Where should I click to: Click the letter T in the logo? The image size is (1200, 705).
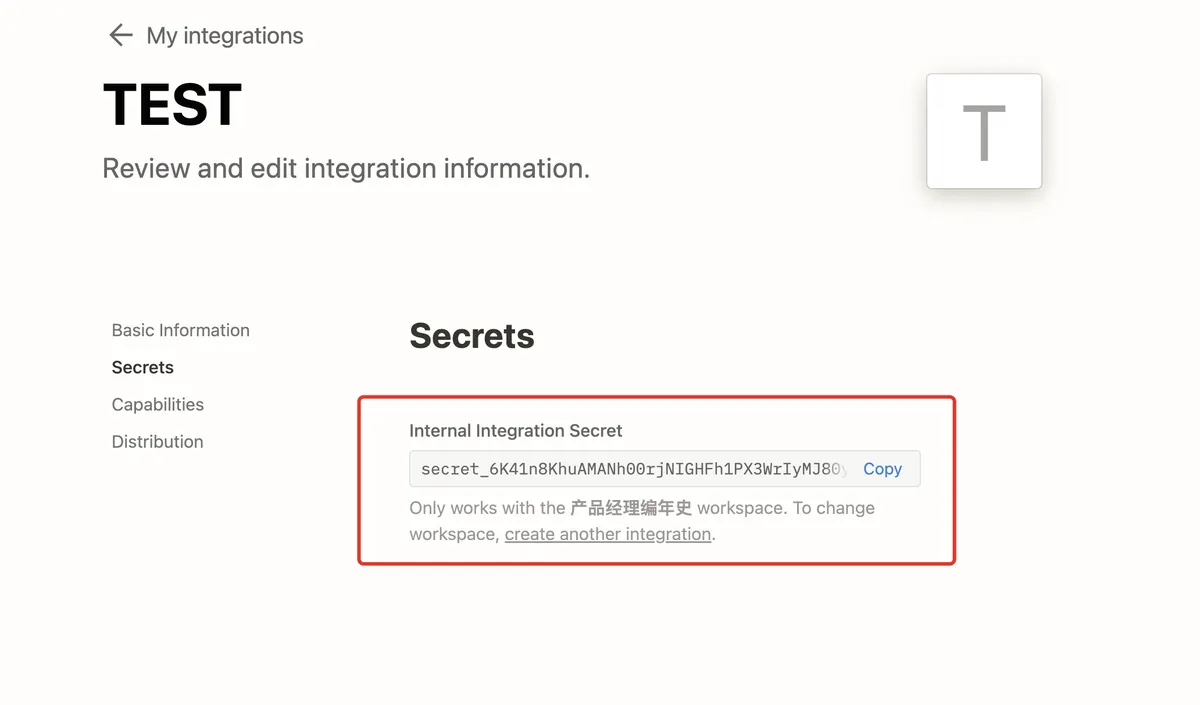[x=984, y=133]
